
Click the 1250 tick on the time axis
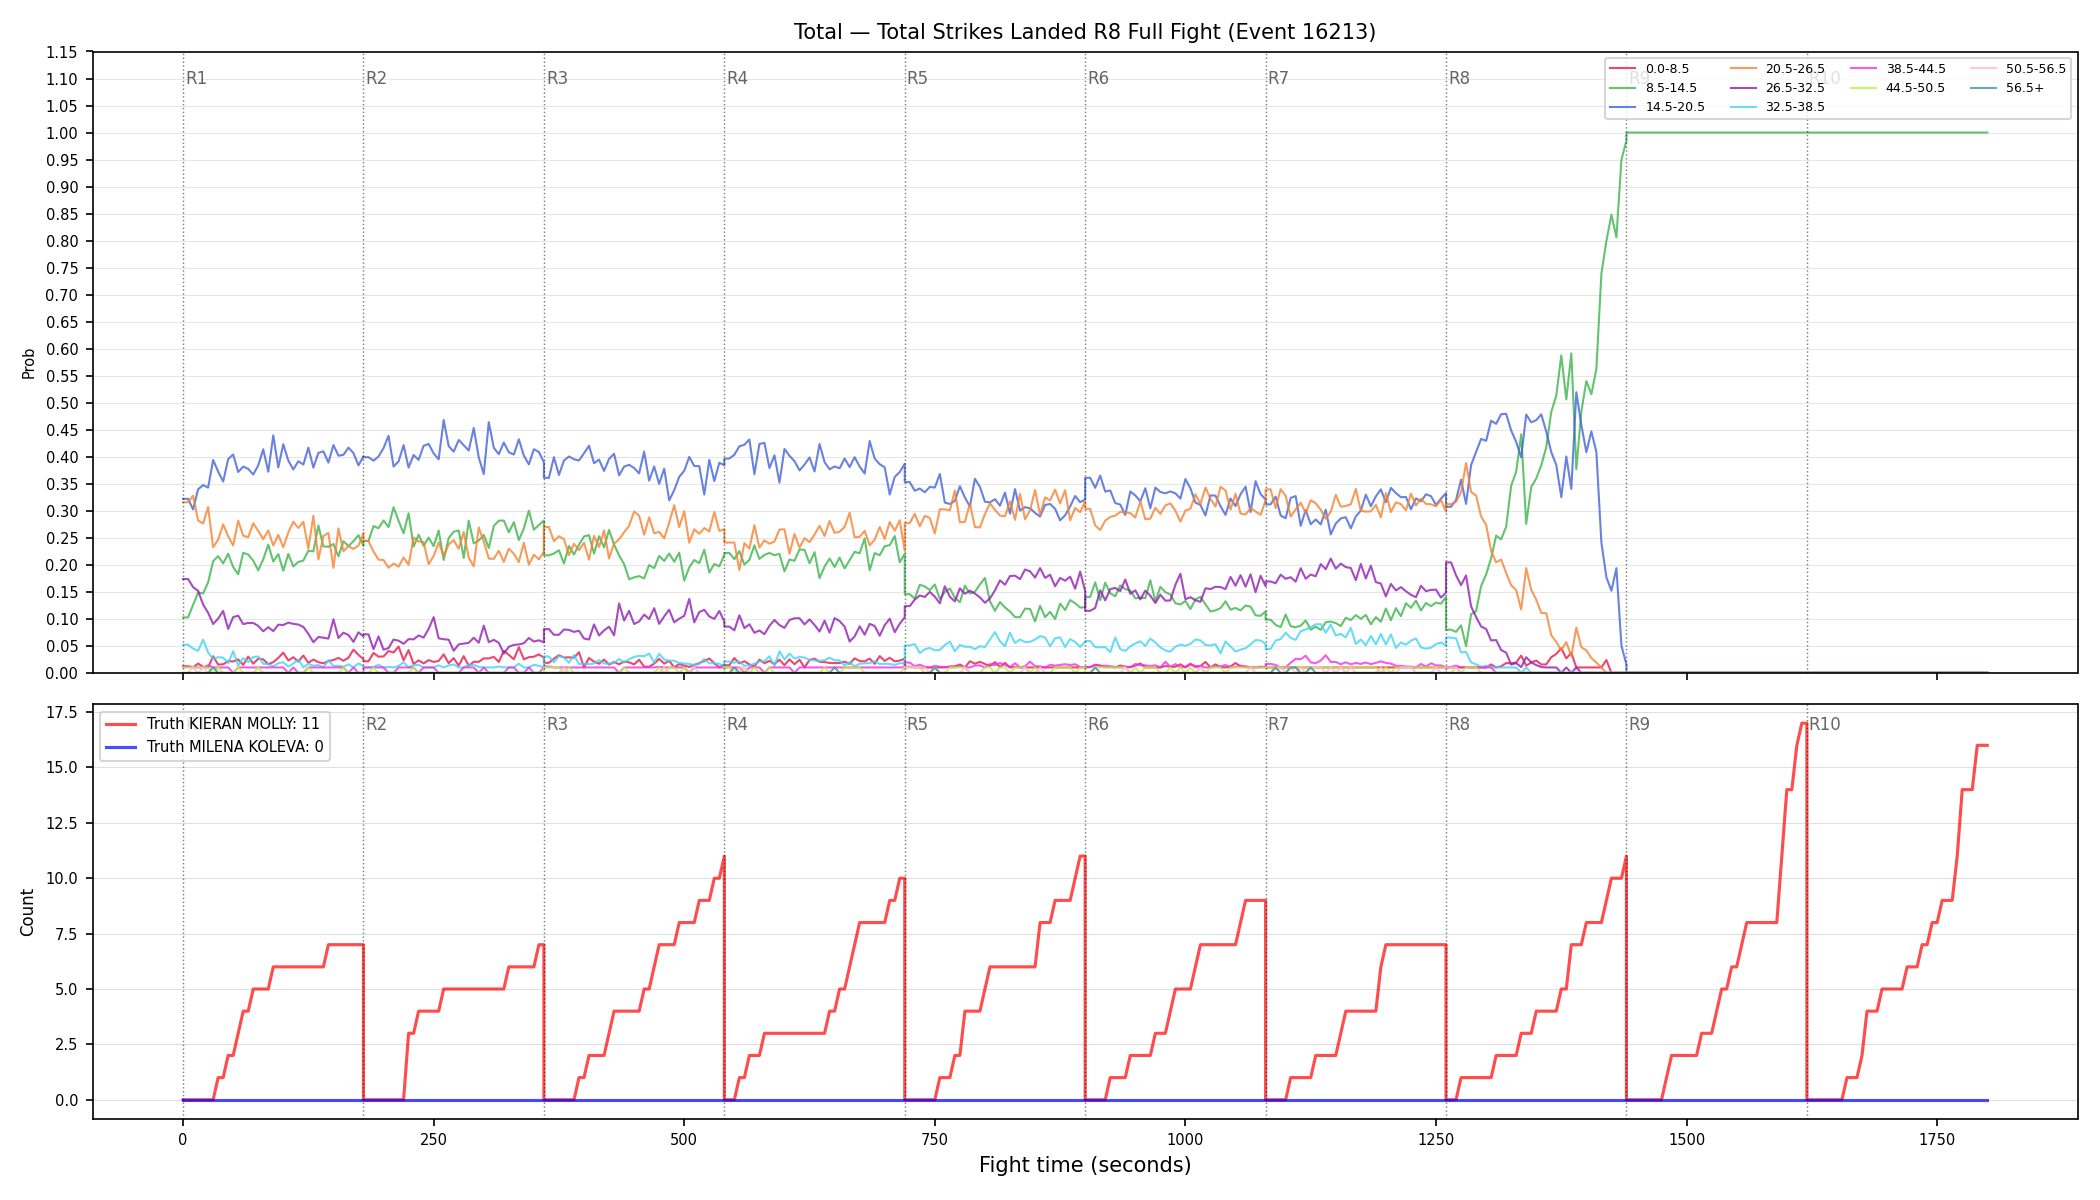[x=1436, y=1139]
